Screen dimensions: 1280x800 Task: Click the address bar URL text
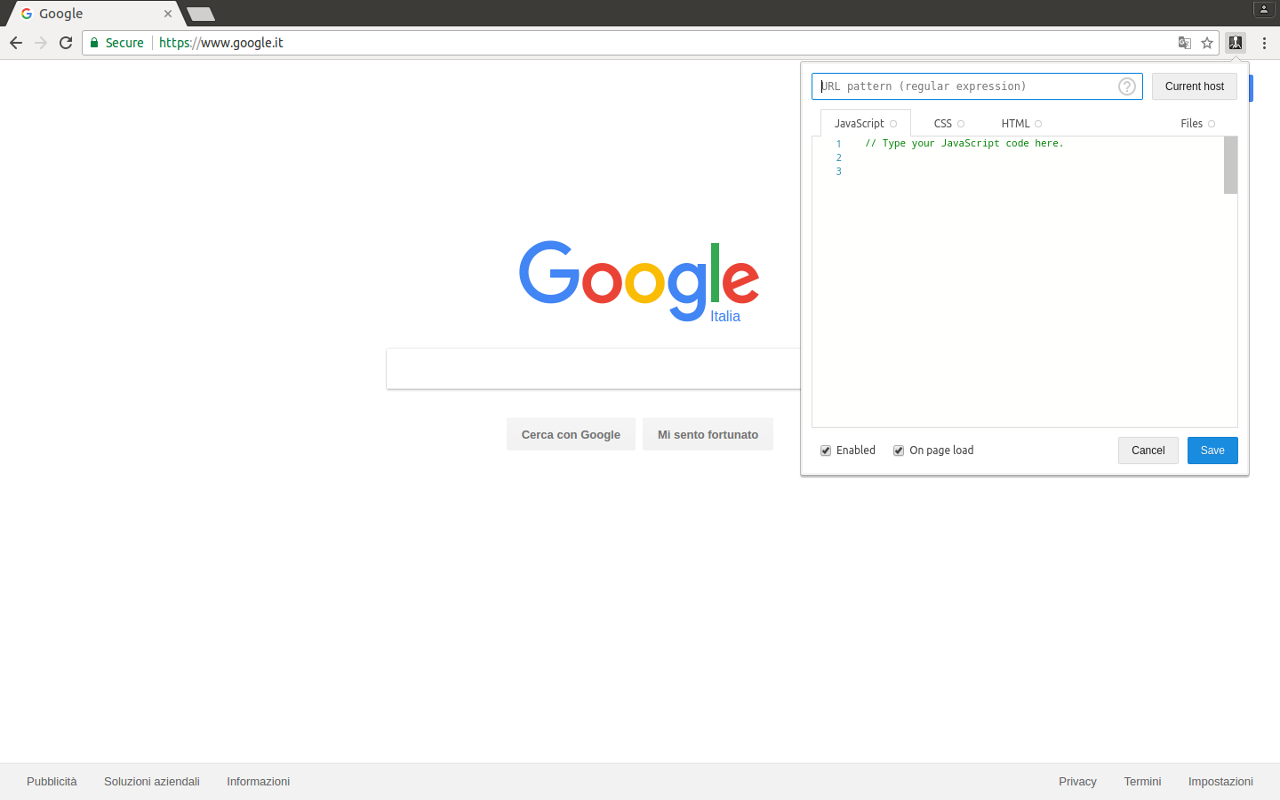point(221,43)
